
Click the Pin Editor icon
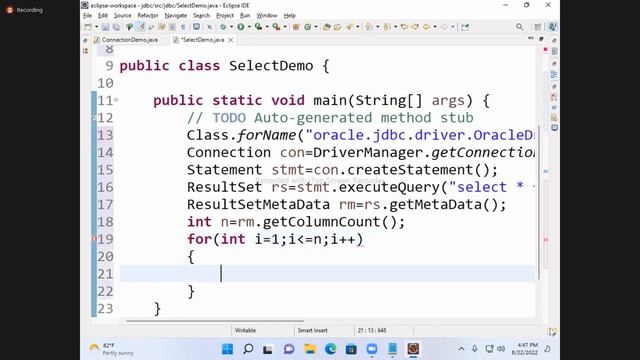465,27
